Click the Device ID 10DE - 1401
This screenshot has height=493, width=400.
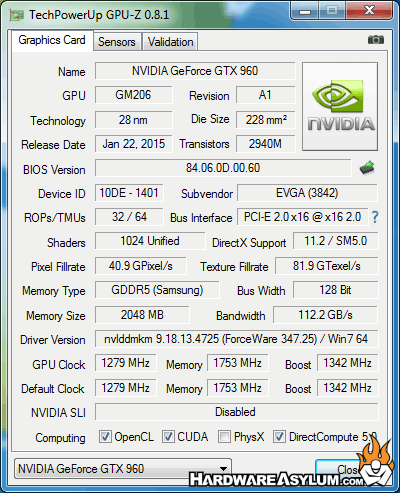(x=129, y=193)
